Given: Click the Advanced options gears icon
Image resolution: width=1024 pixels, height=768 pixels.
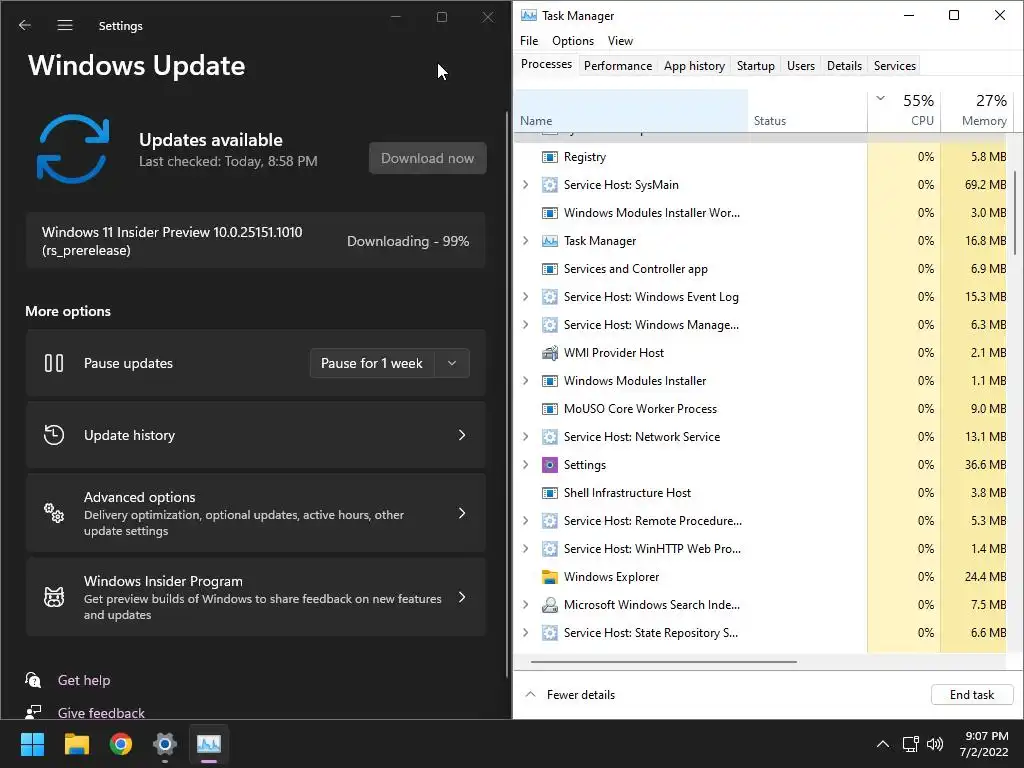Looking at the screenshot, I should tap(54, 513).
